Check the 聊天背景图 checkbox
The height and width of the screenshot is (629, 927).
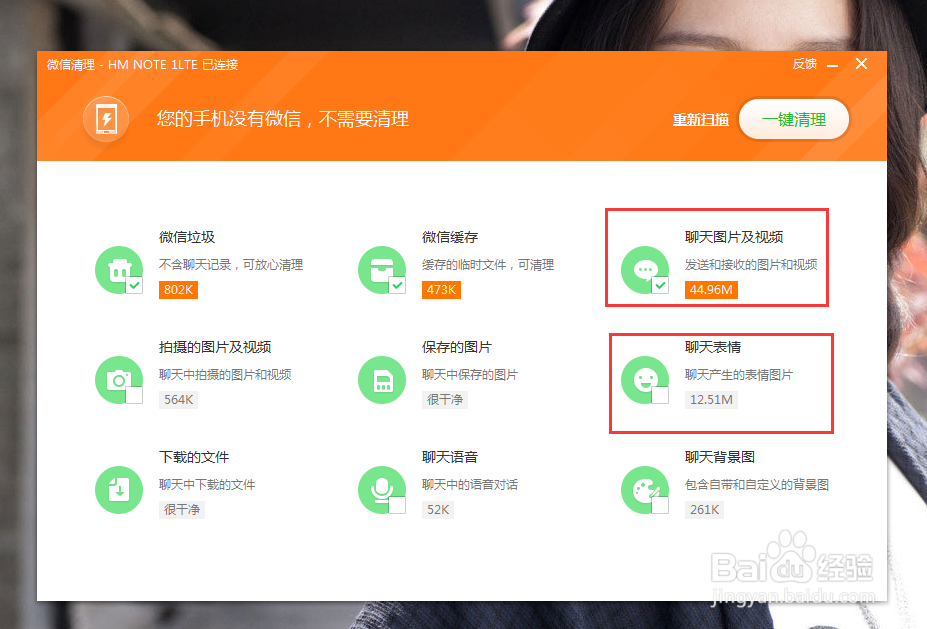(x=660, y=505)
